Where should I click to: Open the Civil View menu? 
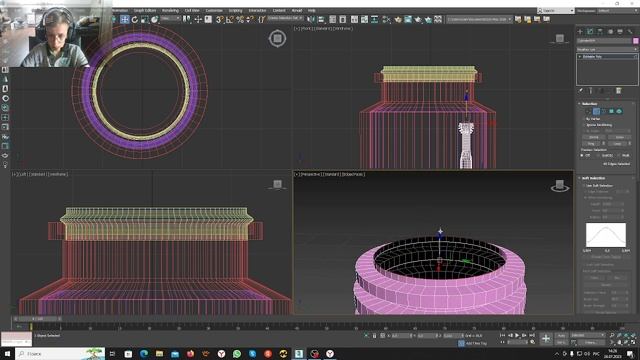tap(192, 11)
